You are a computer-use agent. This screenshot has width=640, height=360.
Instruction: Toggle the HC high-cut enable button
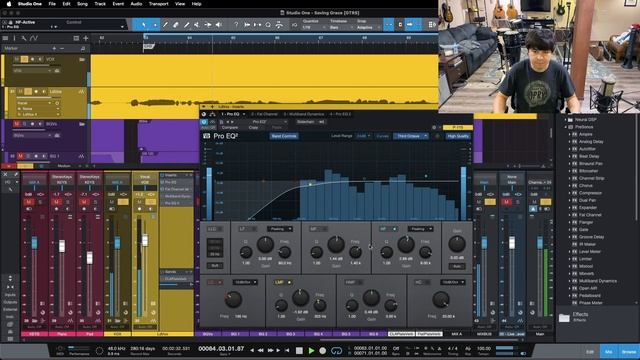427,282
